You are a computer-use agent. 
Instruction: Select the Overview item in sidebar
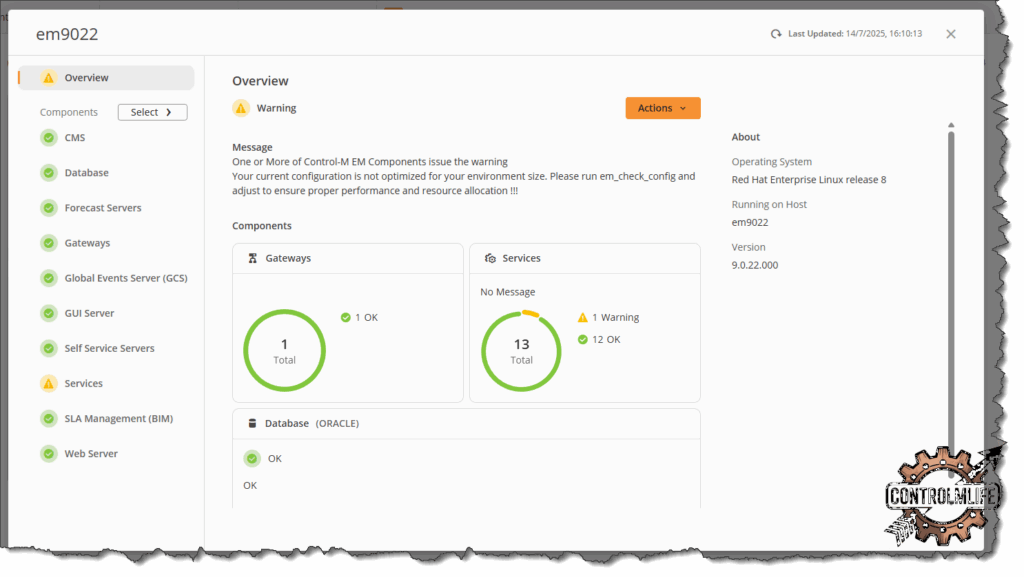[86, 78]
